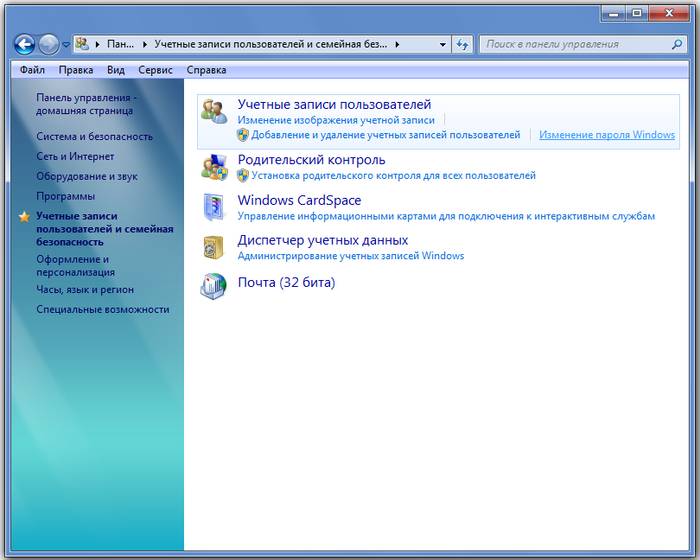Select 'Система и безопасность' in sidebar

[94, 136]
